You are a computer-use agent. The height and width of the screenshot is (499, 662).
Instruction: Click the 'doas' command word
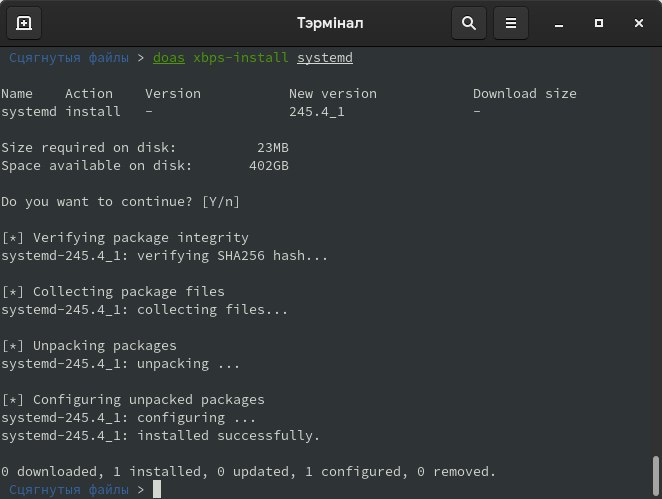click(168, 57)
